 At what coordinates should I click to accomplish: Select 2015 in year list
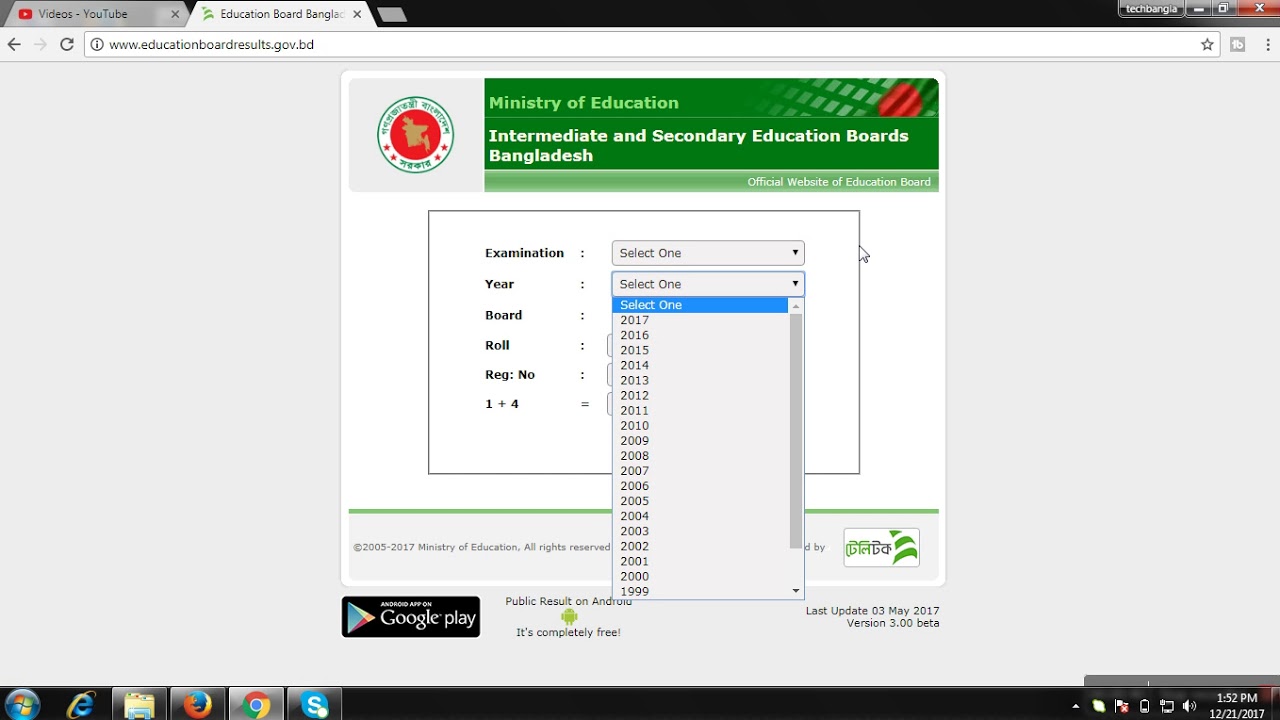click(700, 350)
